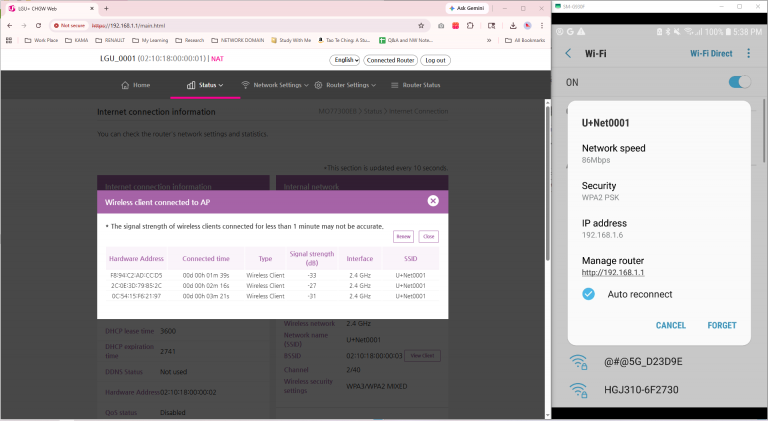The image size is (768, 421).
Task: Click CANCEL in the U+Net0001 dialog
Action: tap(671, 325)
